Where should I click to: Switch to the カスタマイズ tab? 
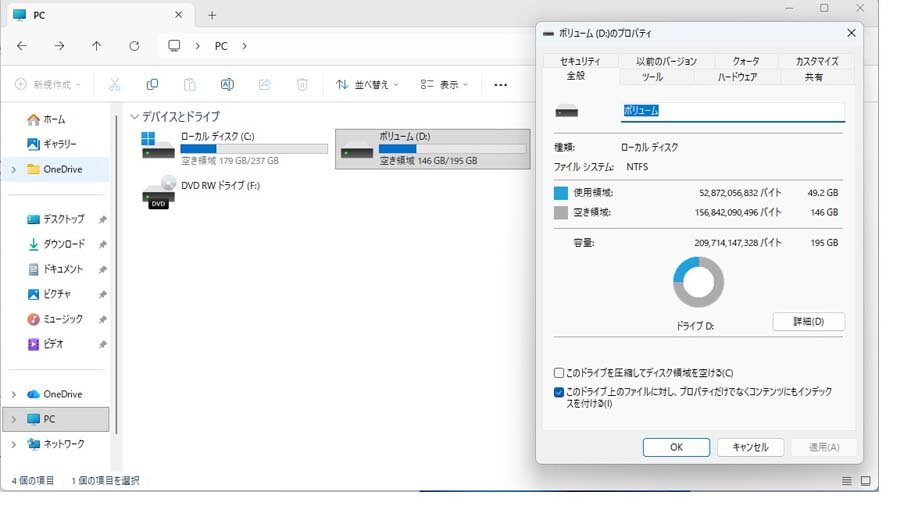pyautogui.click(x=816, y=61)
